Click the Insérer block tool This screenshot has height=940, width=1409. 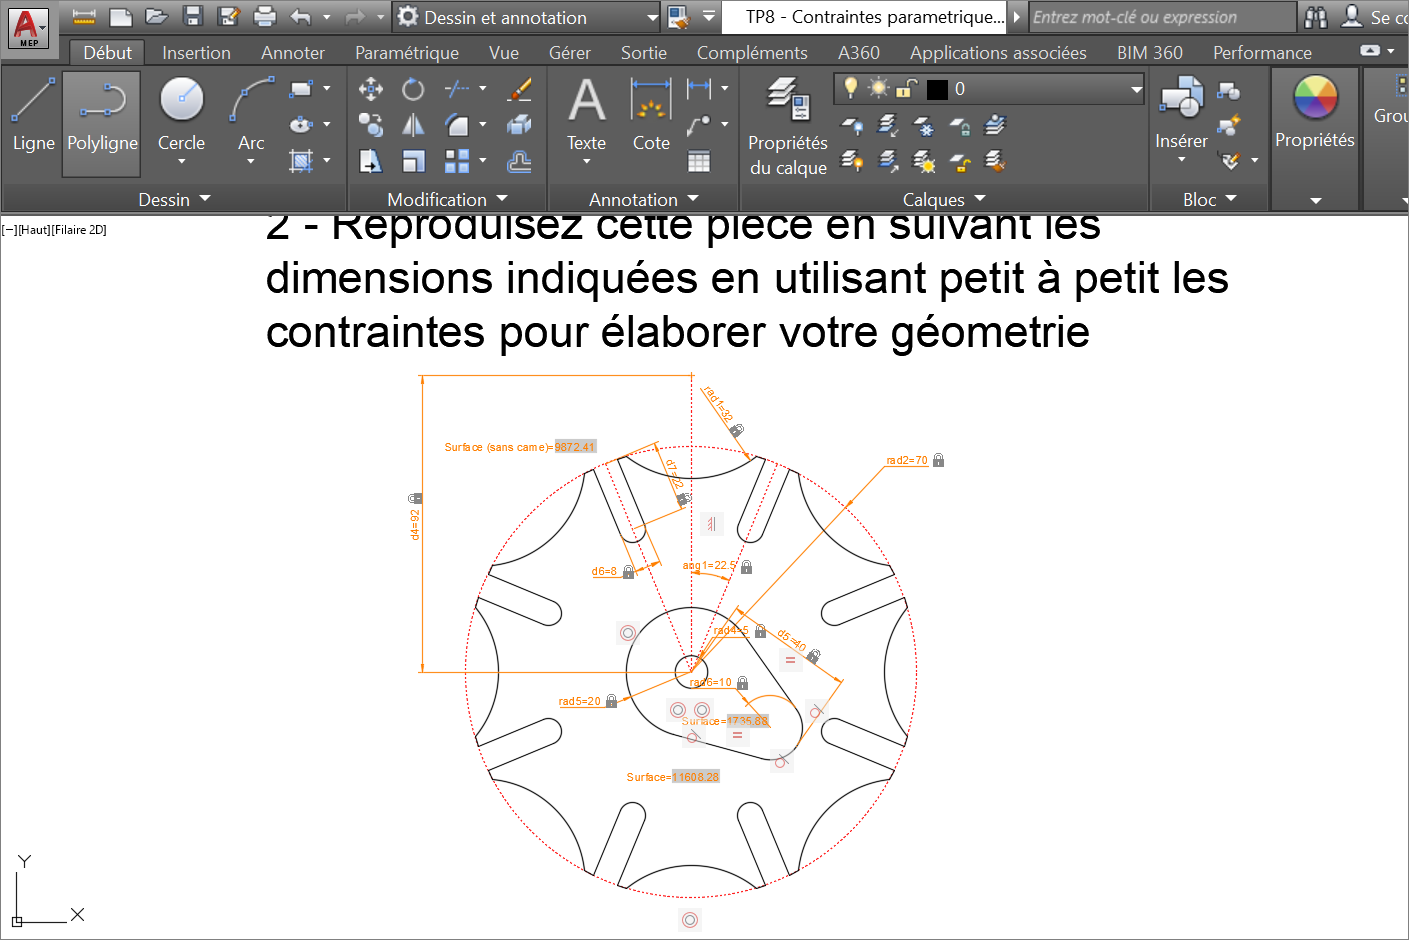1181,113
